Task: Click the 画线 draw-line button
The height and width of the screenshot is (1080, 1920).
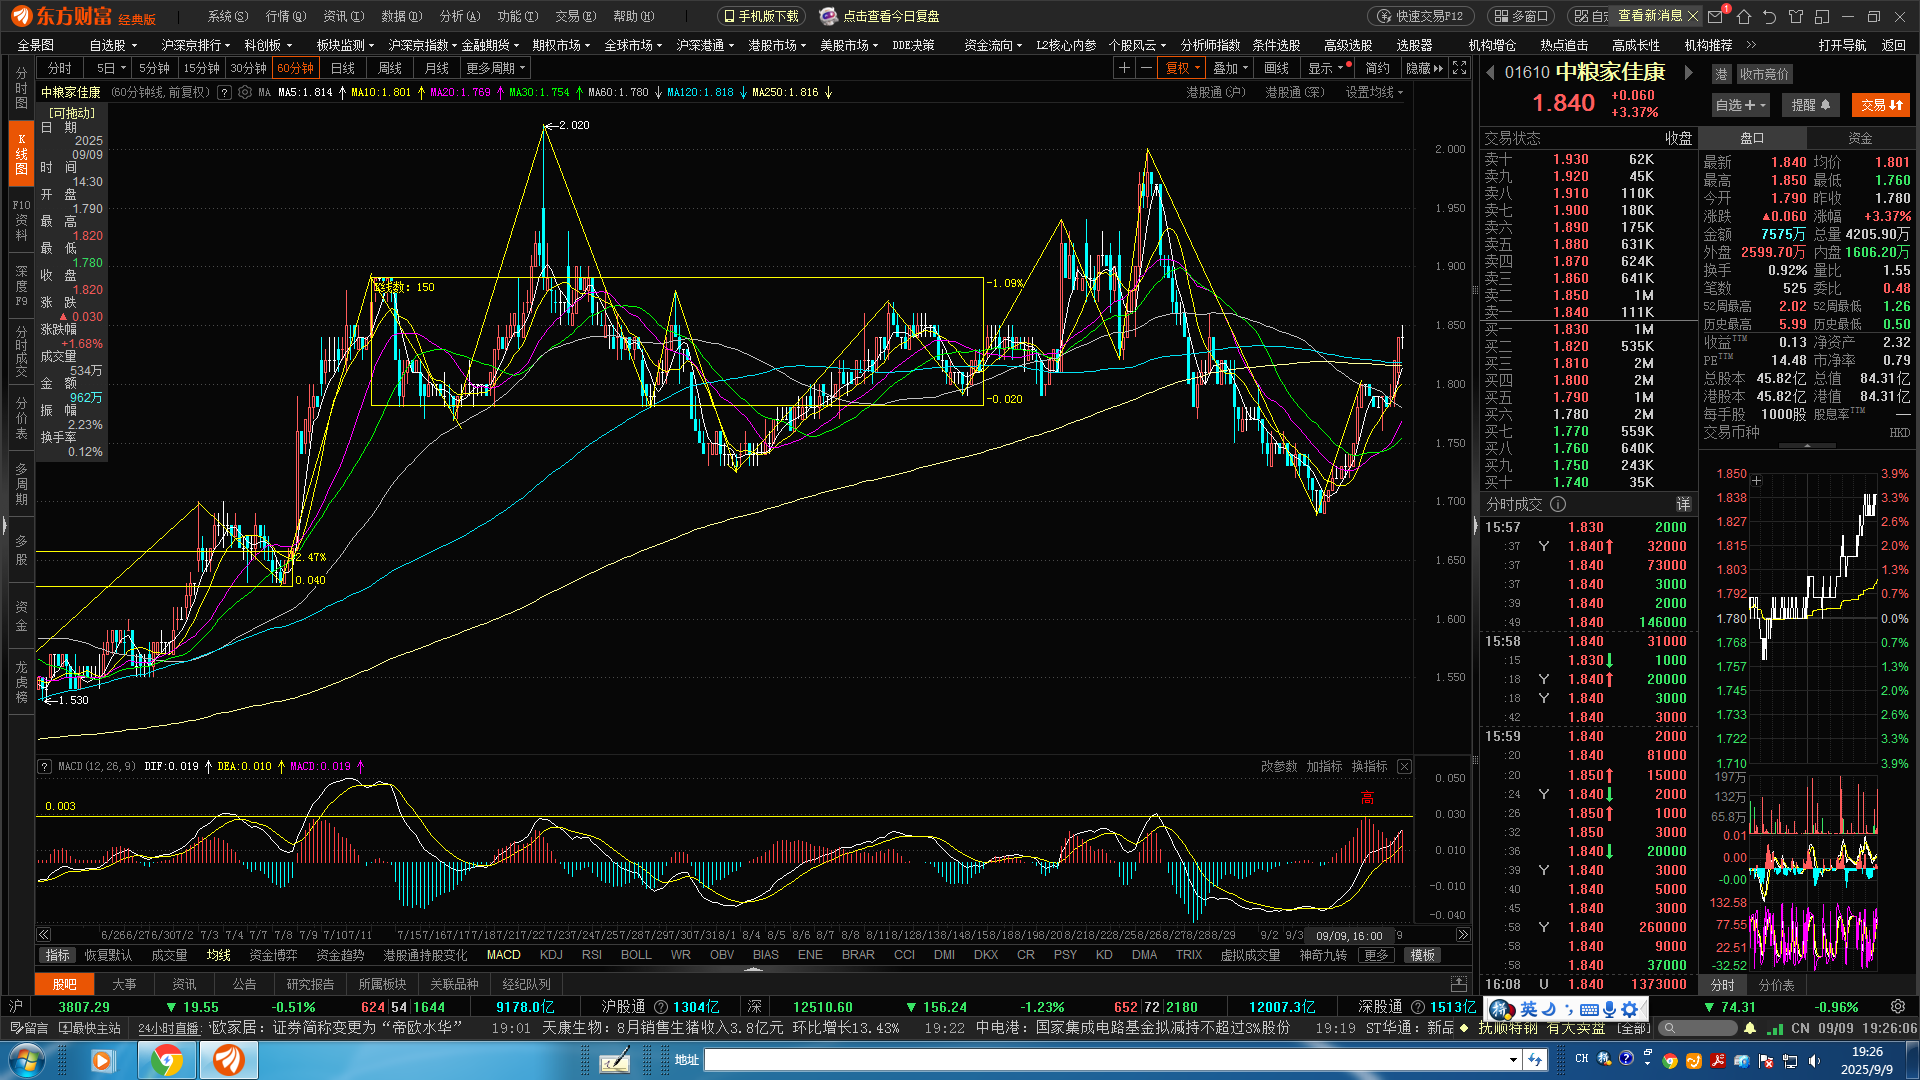Action: [x=1277, y=68]
